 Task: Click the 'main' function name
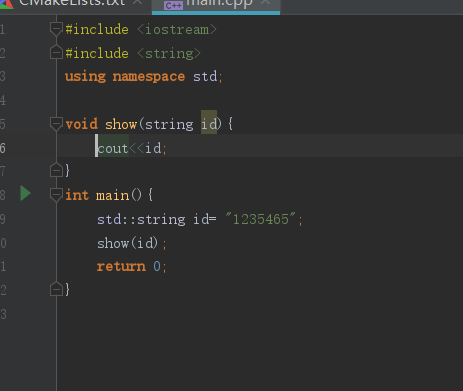point(112,195)
